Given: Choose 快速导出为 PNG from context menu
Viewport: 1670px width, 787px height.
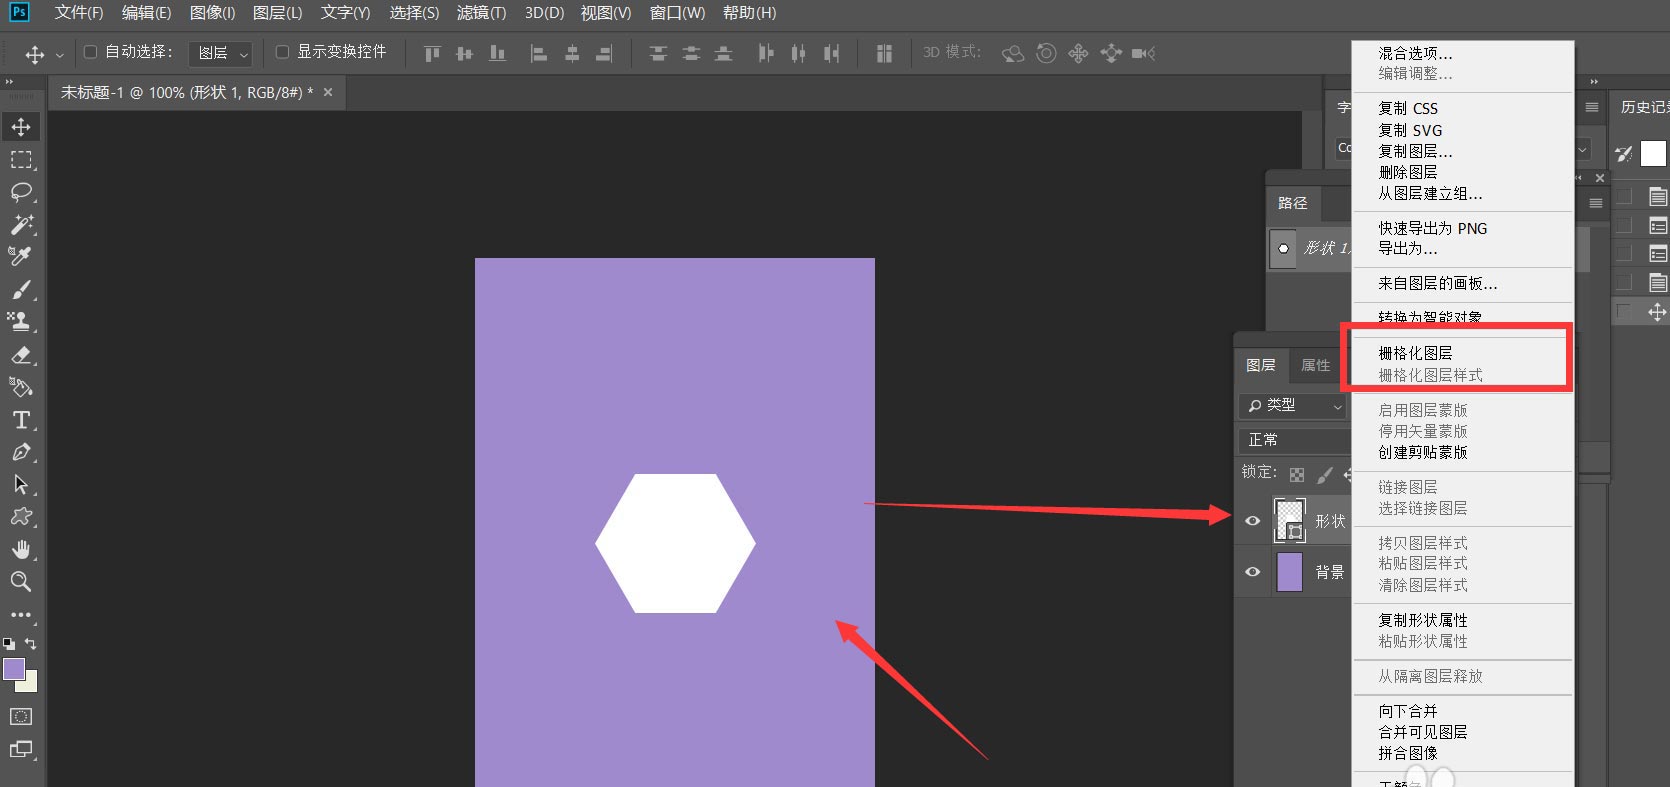Looking at the screenshot, I should (1432, 228).
